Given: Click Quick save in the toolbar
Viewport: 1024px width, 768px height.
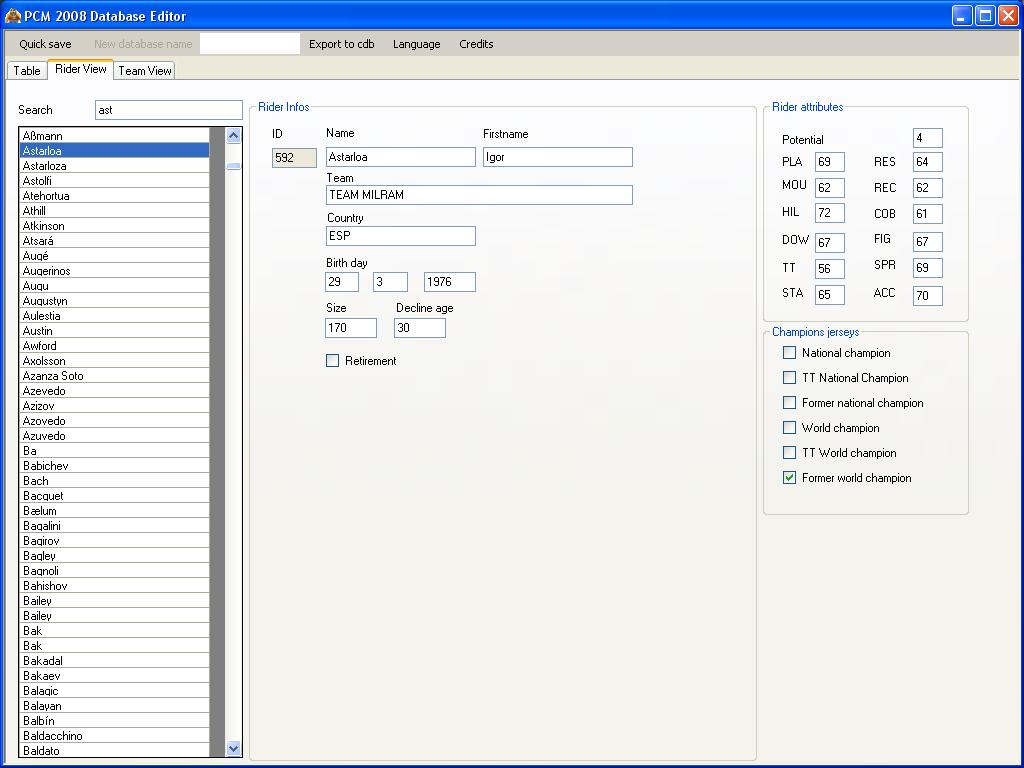Looking at the screenshot, I should 45,44.
